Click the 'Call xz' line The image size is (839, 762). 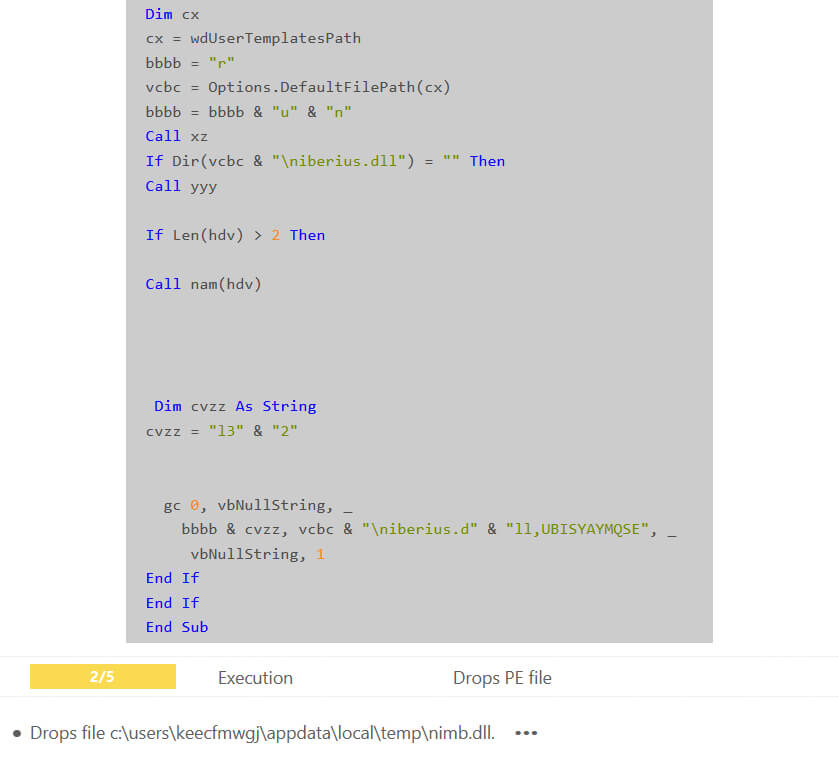(177, 136)
